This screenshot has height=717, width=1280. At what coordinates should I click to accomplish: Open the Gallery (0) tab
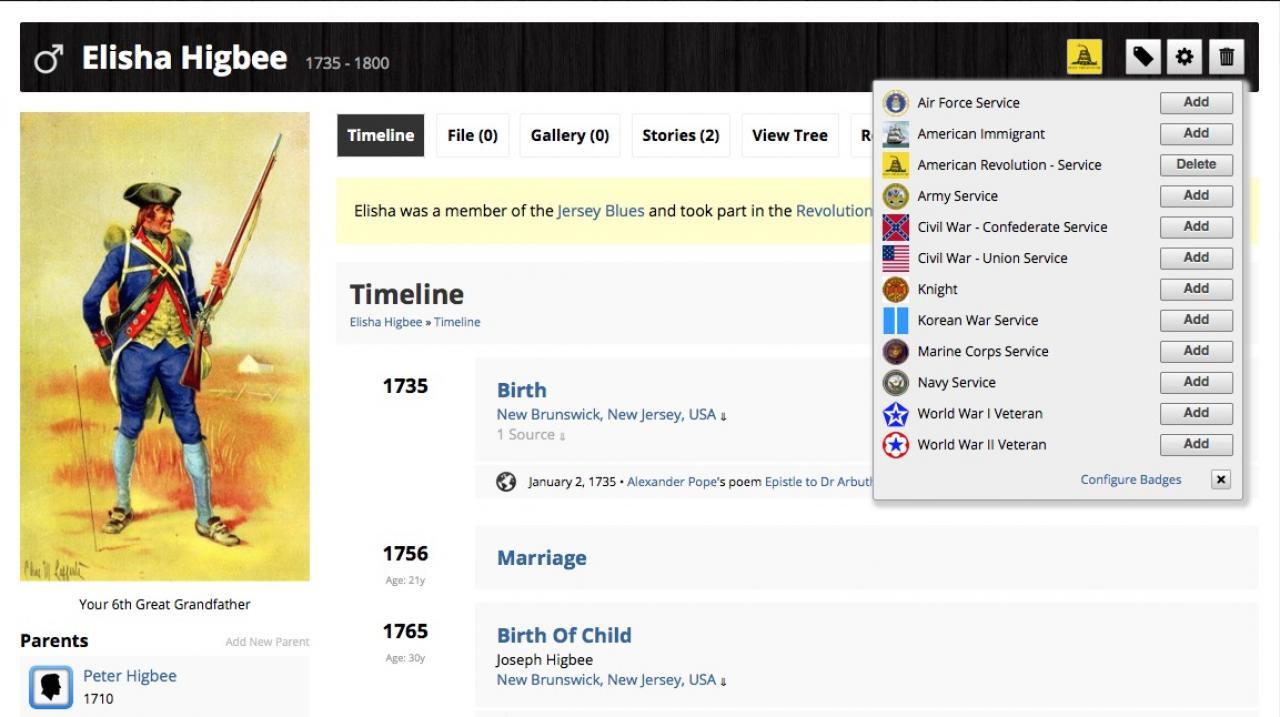coord(570,135)
